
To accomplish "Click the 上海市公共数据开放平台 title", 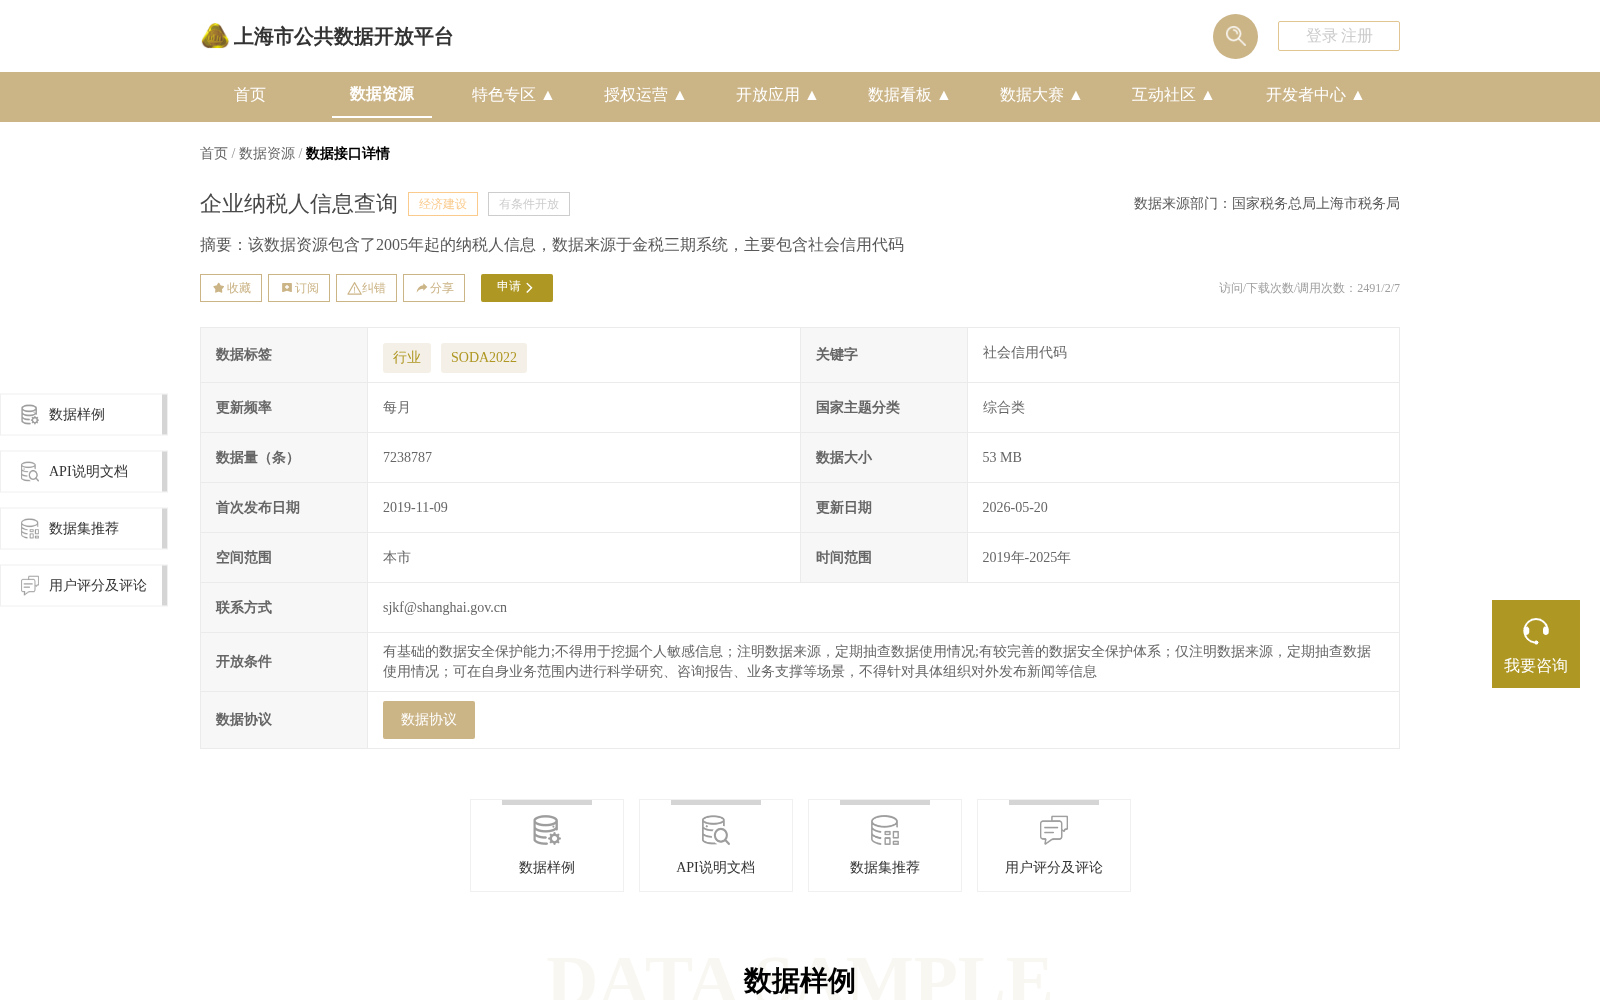I will tap(343, 37).
